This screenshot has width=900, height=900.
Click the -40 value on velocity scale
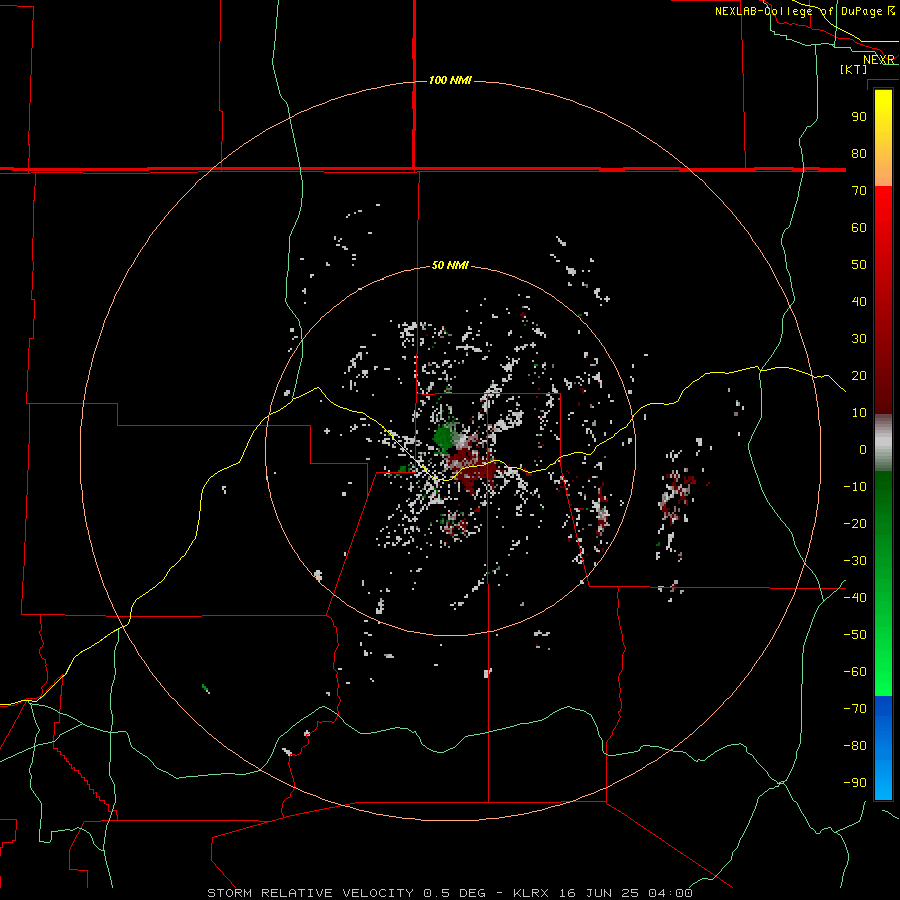[855, 598]
